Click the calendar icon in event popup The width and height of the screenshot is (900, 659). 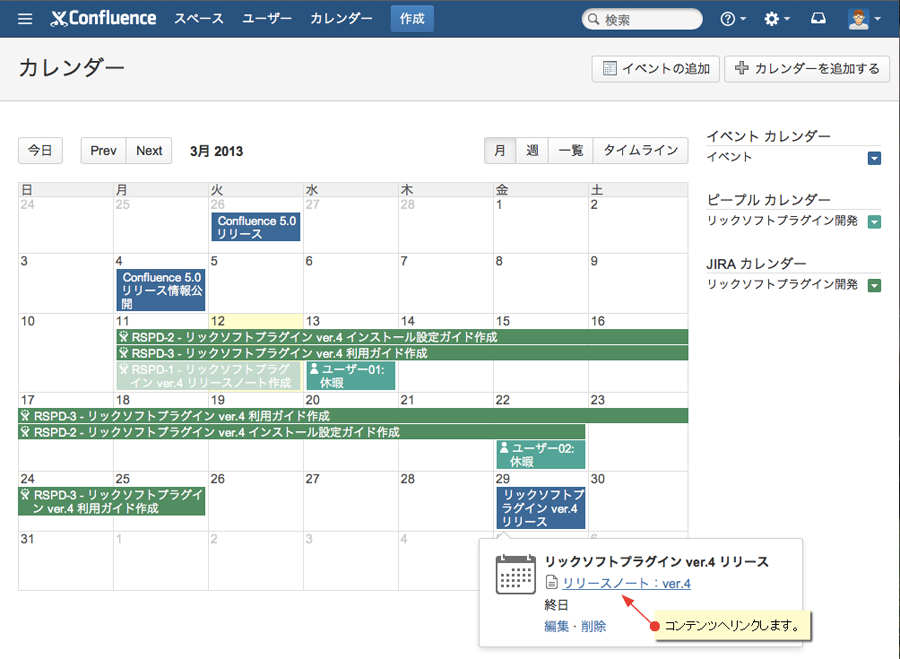(x=515, y=575)
